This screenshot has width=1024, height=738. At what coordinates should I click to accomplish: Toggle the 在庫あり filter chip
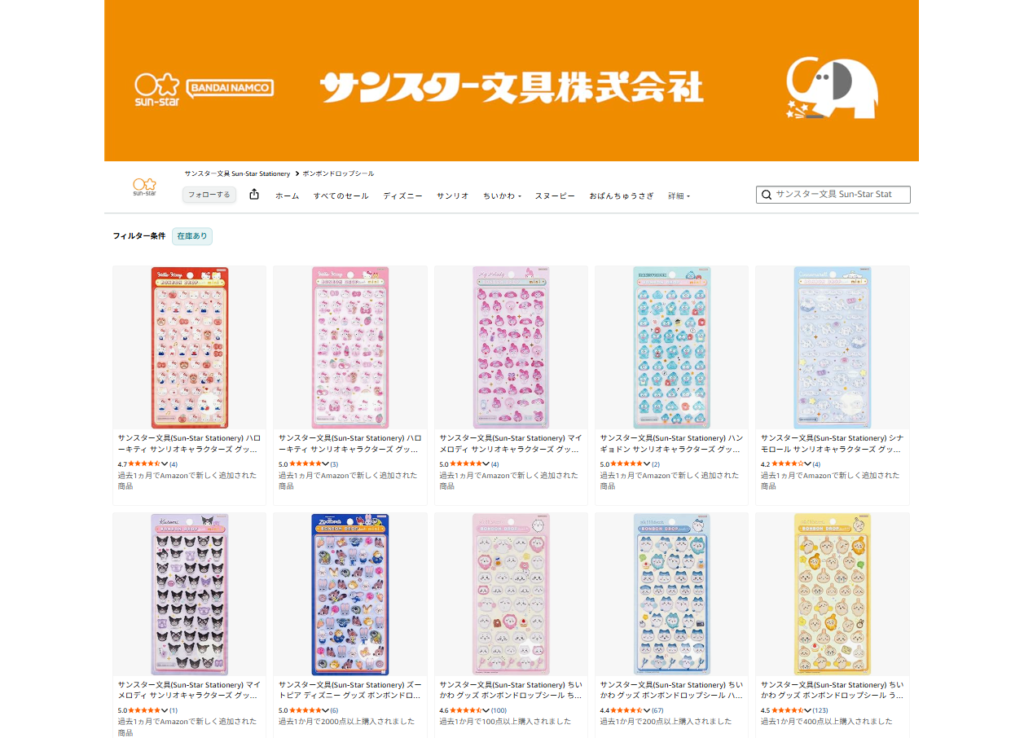[x=192, y=236]
